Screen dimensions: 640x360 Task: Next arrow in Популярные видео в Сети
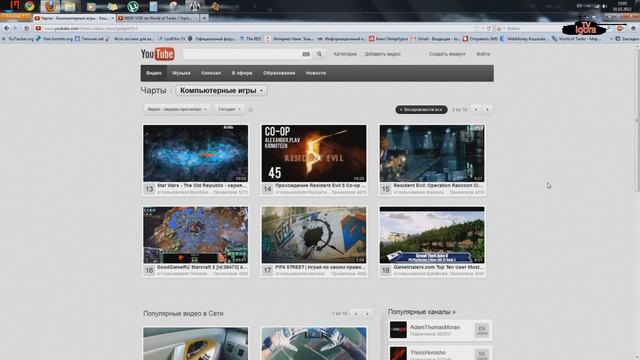[367, 313]
